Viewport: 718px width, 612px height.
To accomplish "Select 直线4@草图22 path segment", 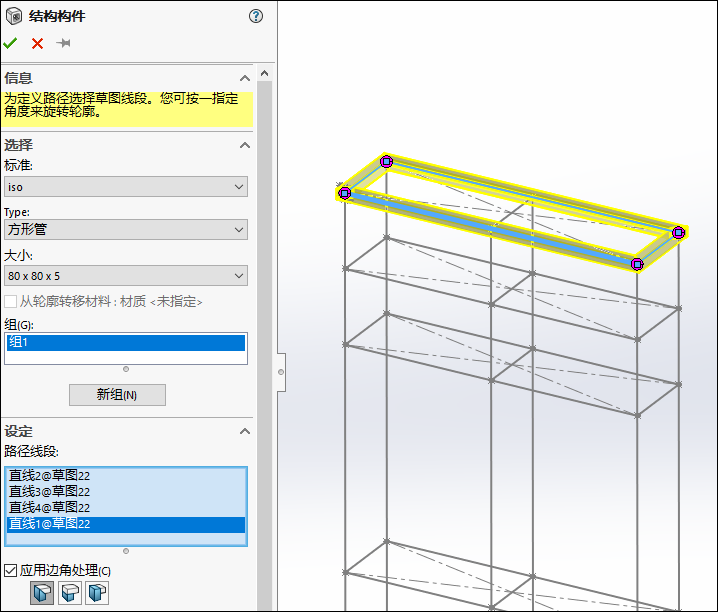I will pyautogui.click(x=126, y=508).
